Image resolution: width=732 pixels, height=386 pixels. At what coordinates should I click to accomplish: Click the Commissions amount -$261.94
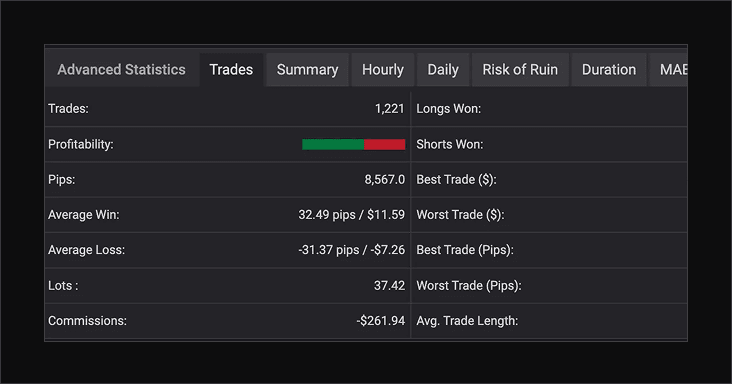[380, 321]
